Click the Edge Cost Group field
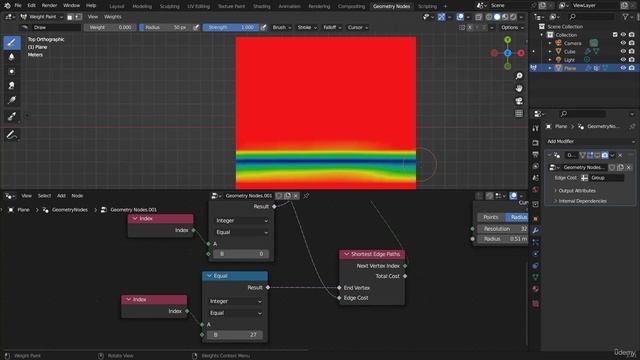 pos(602,178)
